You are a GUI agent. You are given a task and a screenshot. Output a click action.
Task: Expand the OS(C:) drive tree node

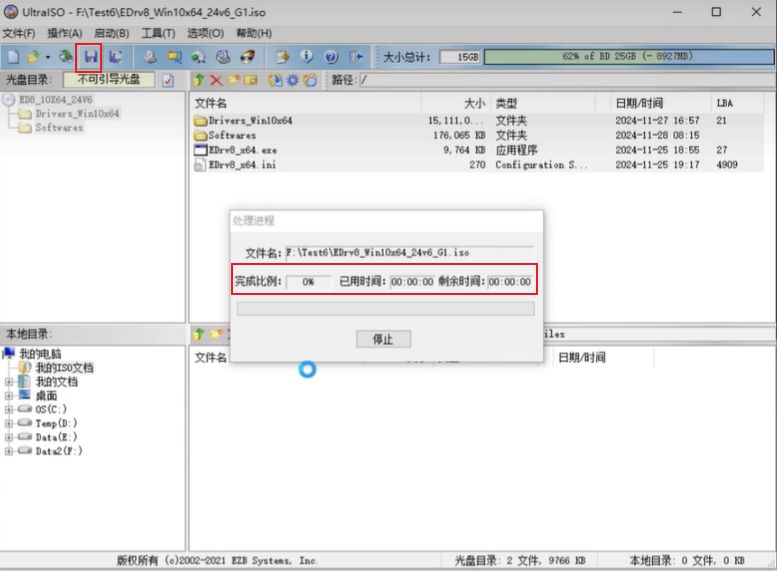pyautogui.click(x=9, y=410)
